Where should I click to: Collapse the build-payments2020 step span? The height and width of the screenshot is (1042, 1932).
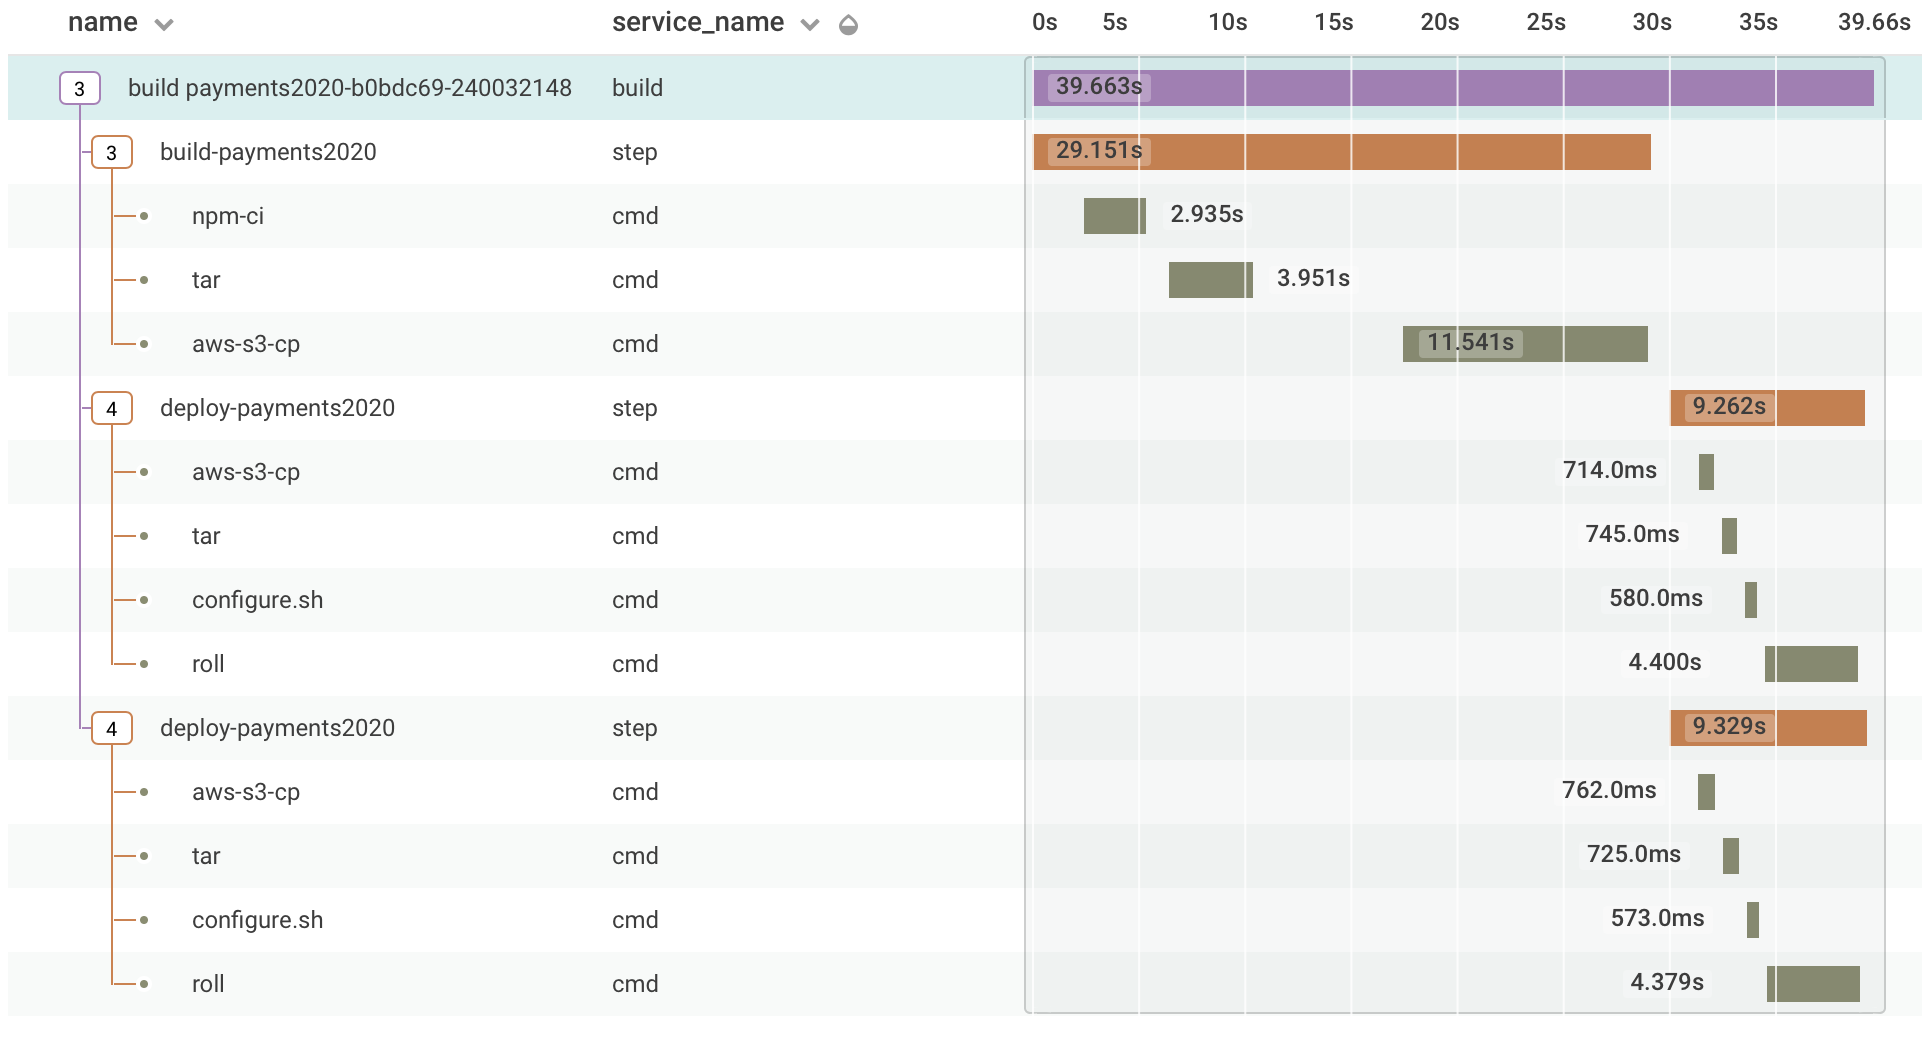(x=112, y=152)
